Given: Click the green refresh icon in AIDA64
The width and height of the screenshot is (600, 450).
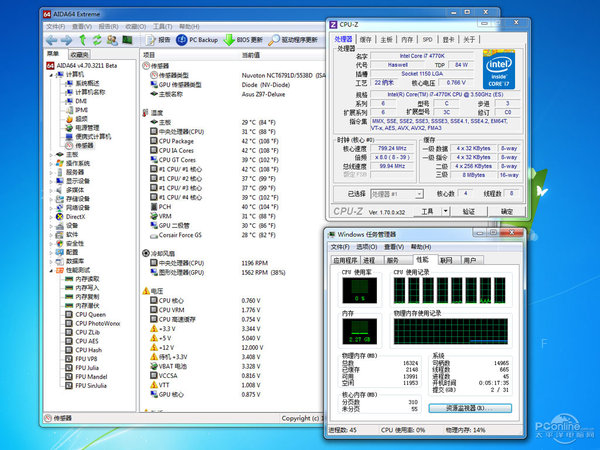Looking at the screenshot, I should (x=96, y=39).
